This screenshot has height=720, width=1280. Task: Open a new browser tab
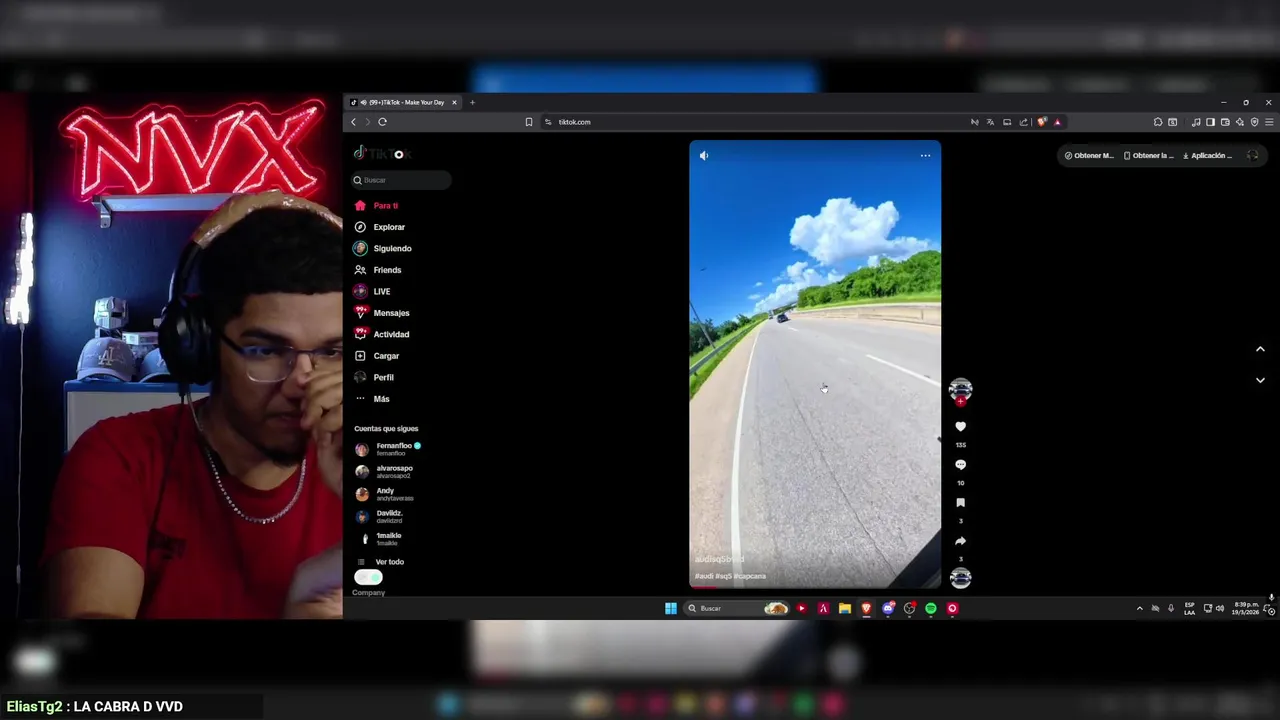[473, 102]
